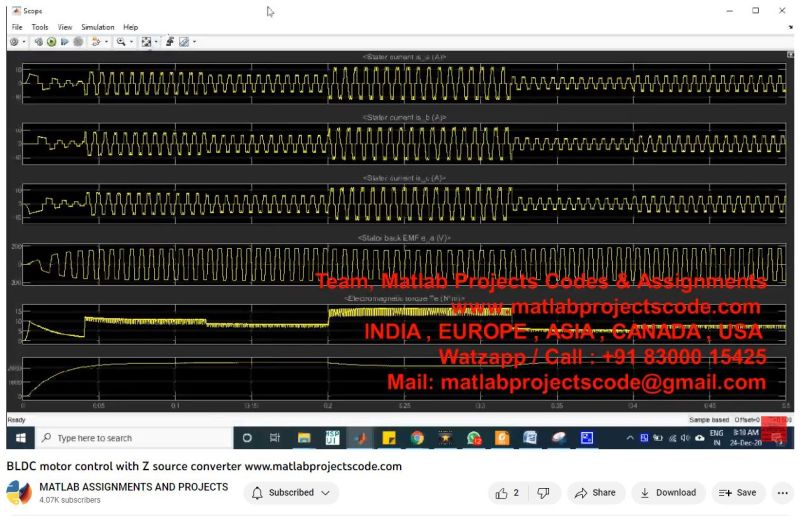Open the MATLAB ASSIGNMENTS AND PROJECTS channel name
The height and width of the screenshot is (516, 800).
[x=134, y=487]
